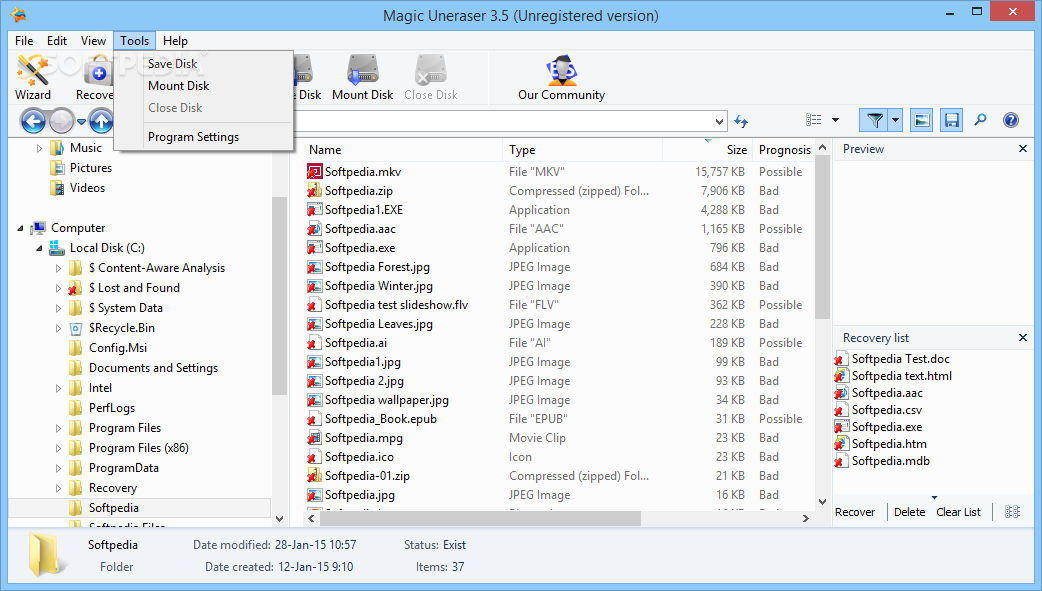Toggle the filter funnel button
Viewport: 1042px width, 591px height.
875,120
